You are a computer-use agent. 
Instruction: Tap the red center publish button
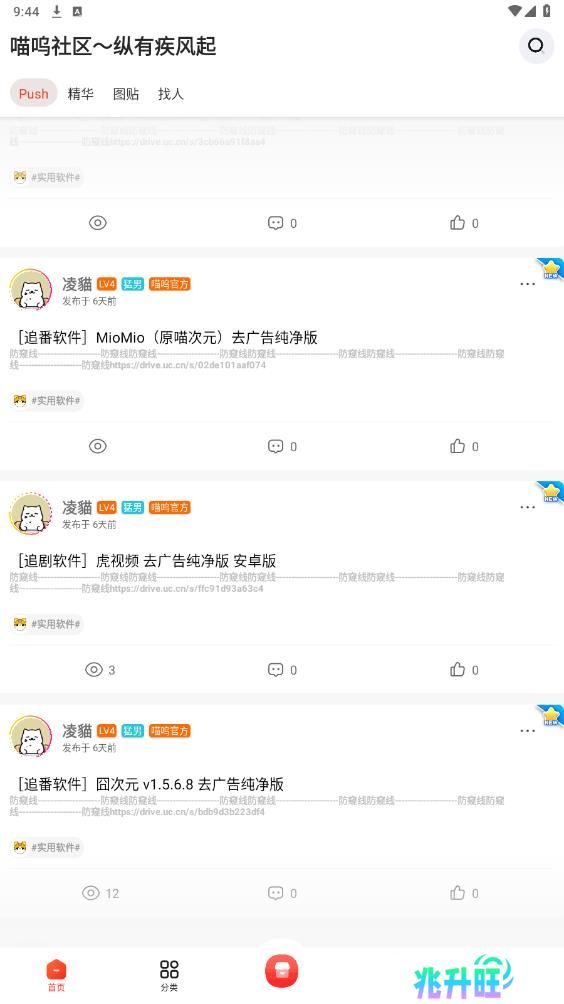pos(282,969)
